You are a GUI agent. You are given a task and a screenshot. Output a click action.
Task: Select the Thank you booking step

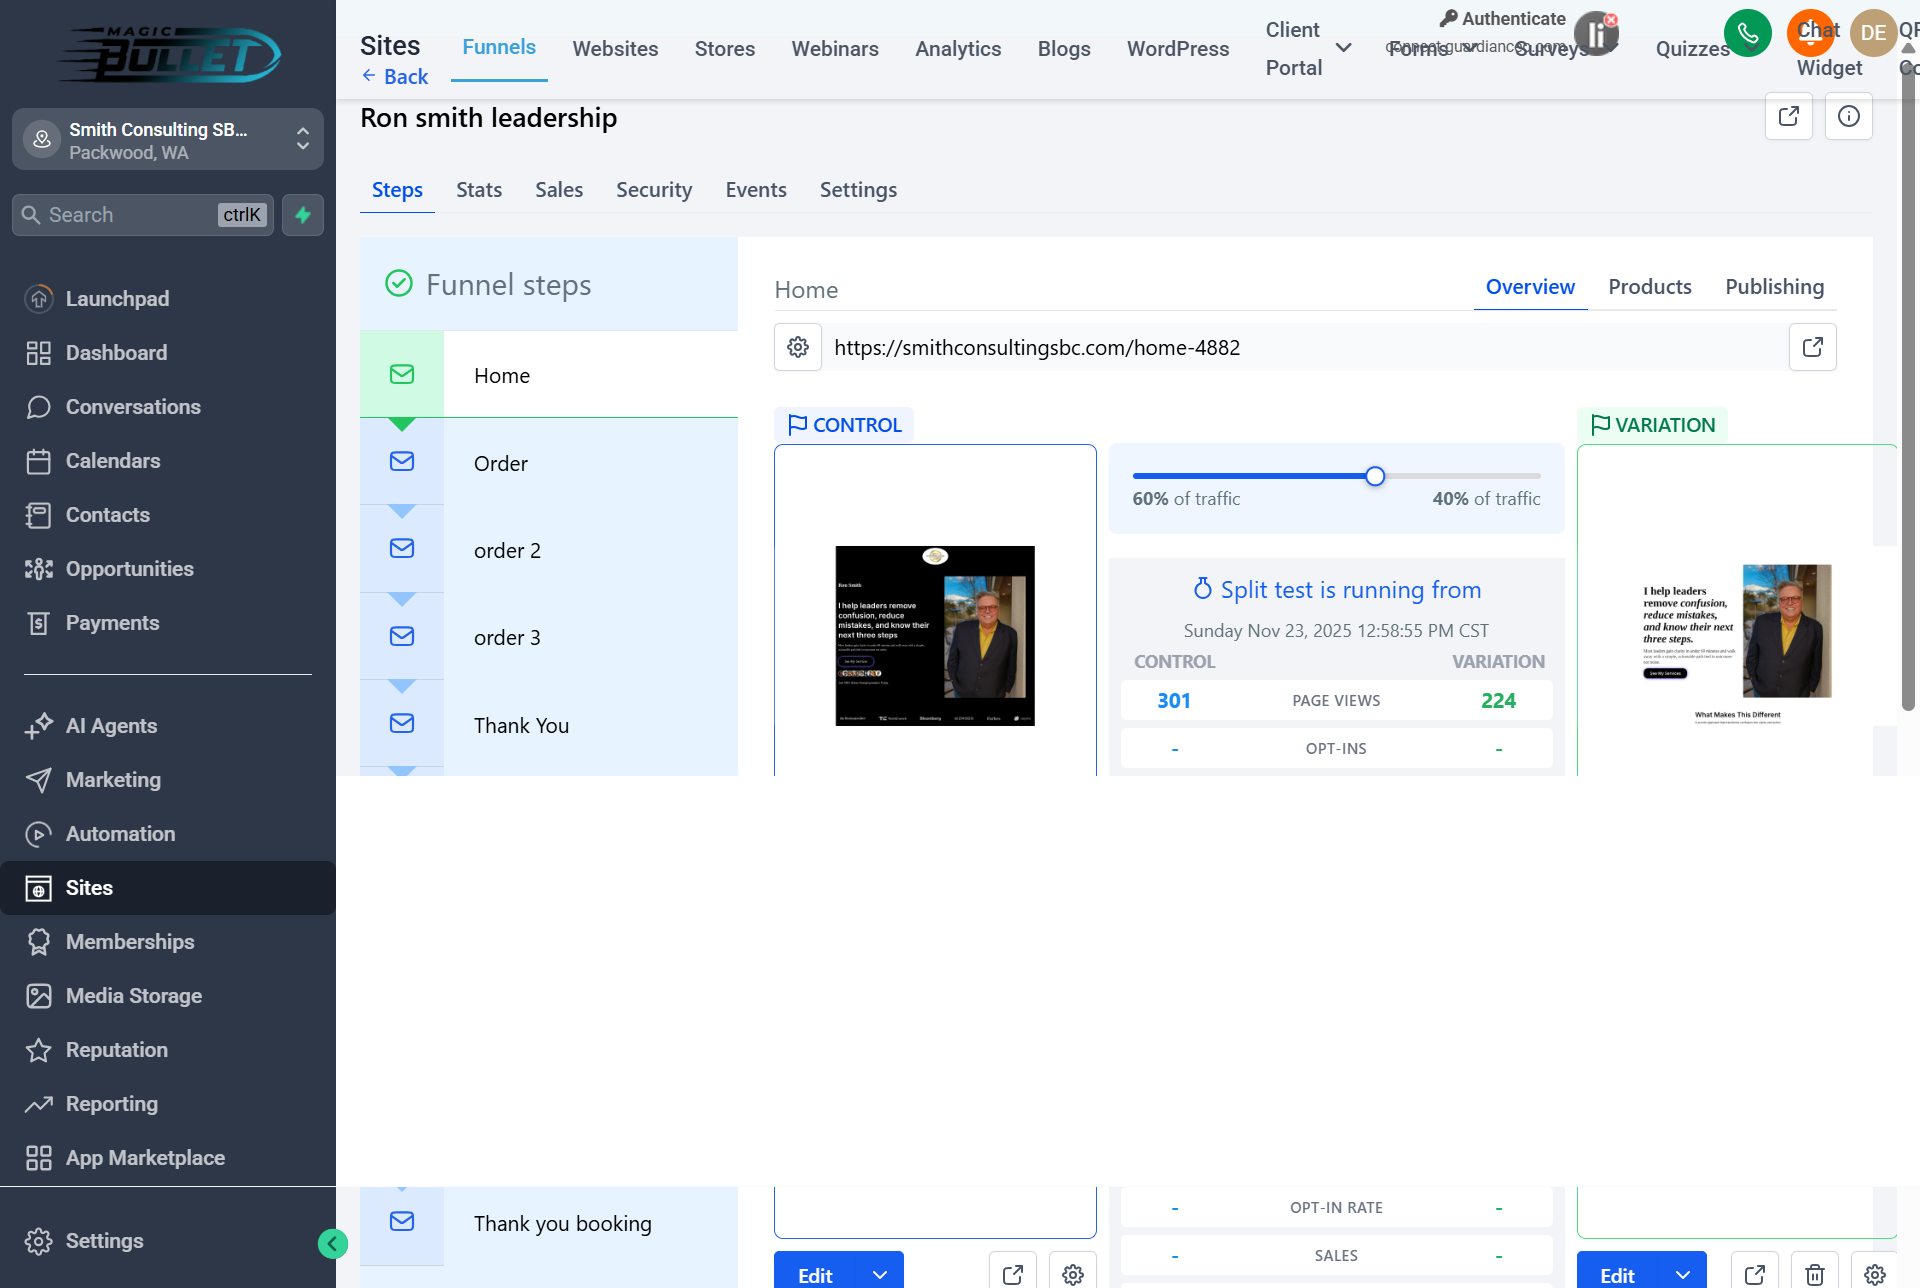coord(549,1224)
